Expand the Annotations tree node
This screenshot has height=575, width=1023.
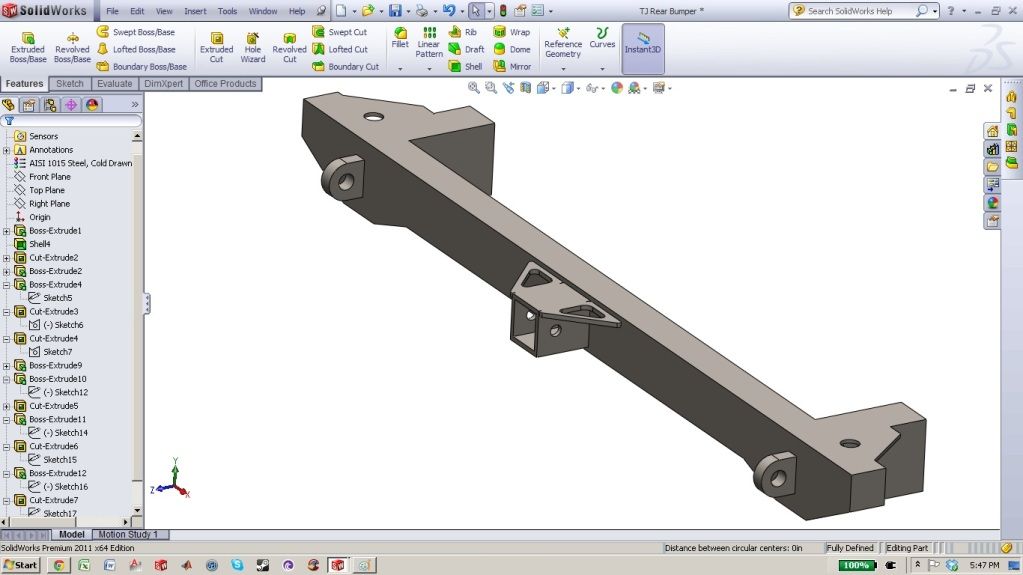coord(7,150)
